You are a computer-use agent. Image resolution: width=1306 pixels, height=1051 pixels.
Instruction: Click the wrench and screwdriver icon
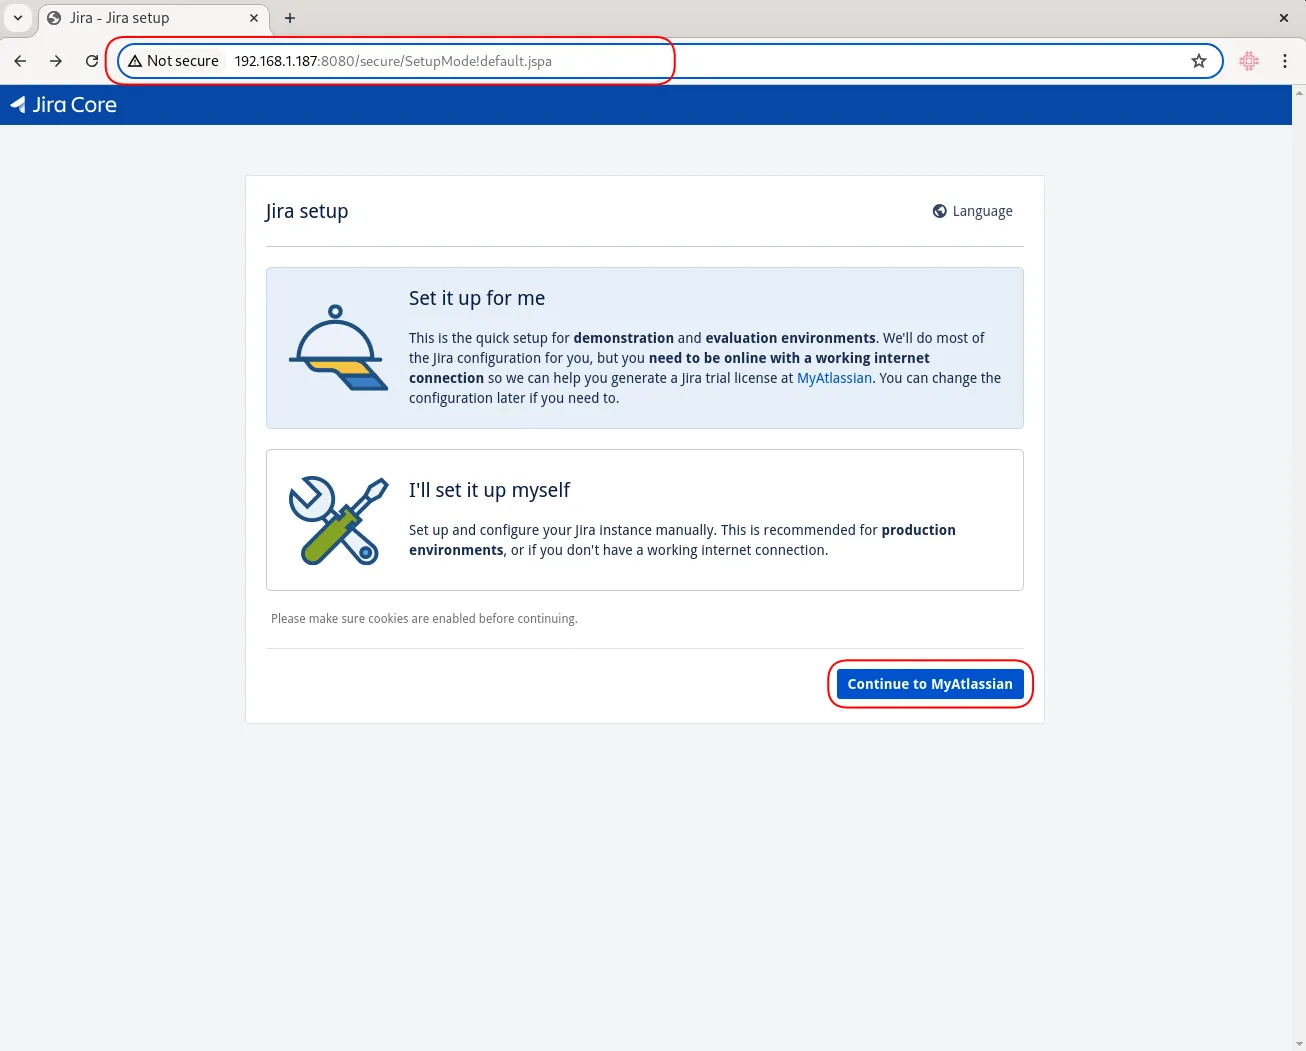(338, 520)
